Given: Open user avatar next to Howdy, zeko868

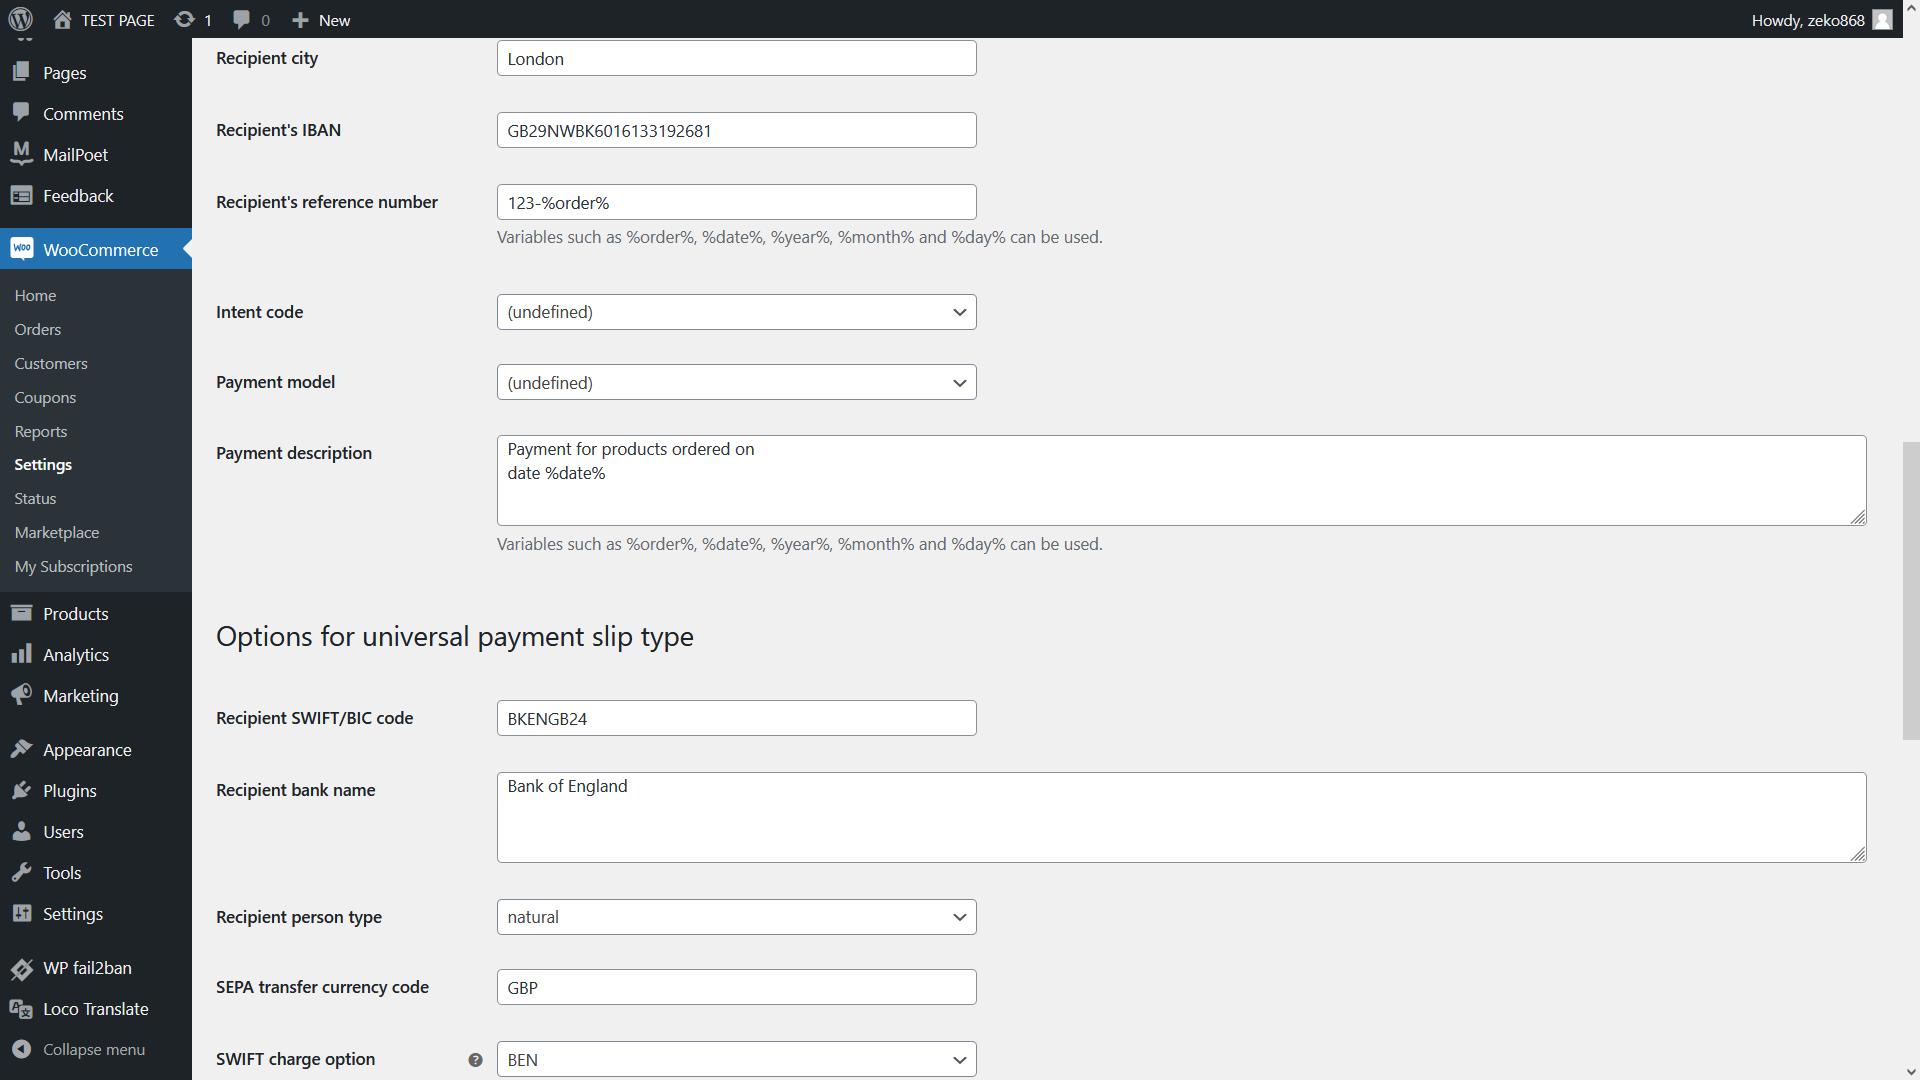Looking at the screenshot, I should tap(1882, 20).
